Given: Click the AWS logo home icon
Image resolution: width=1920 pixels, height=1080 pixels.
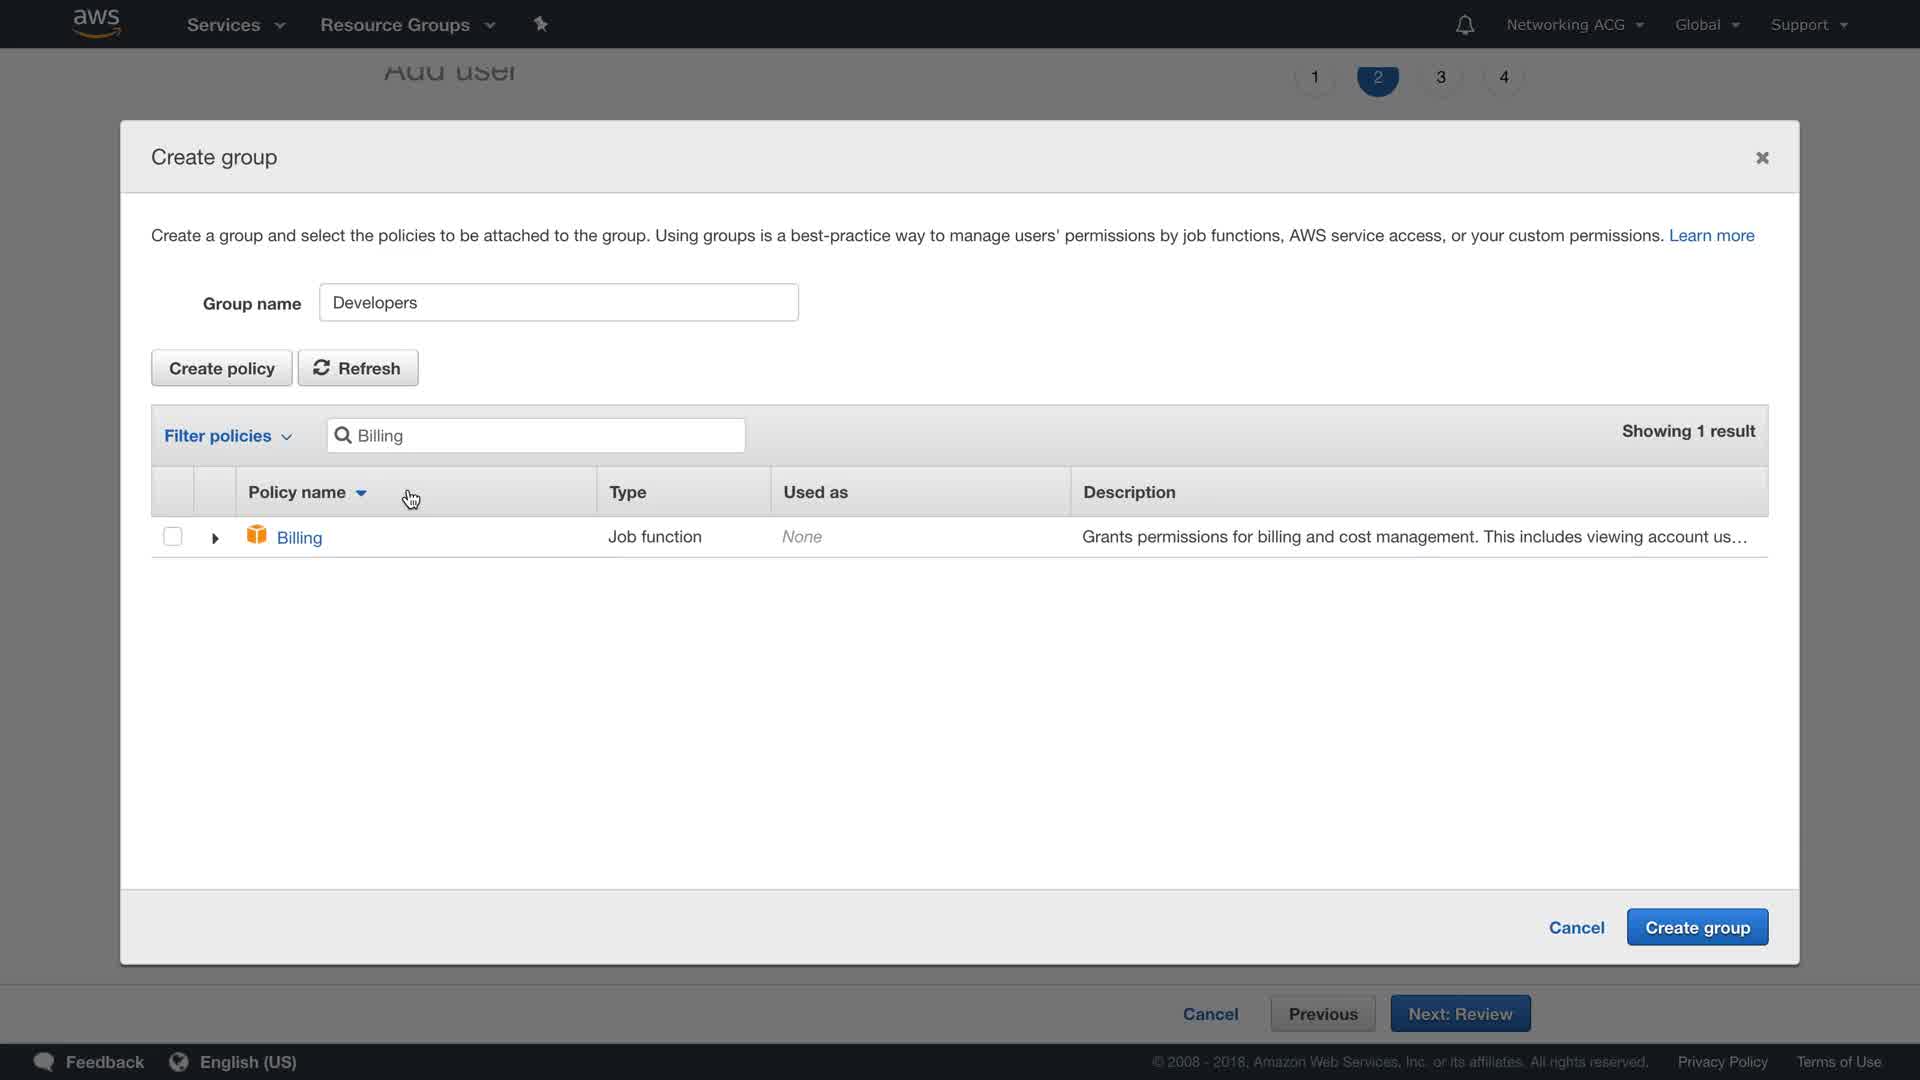Looking at the screenshot, I should [96, 23].
